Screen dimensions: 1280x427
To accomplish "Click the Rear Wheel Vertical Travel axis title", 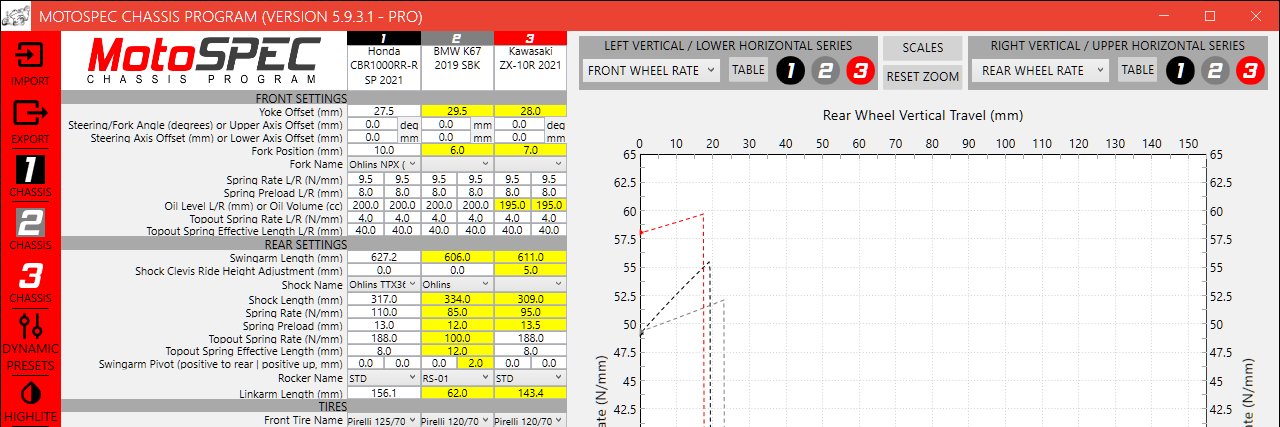I will pyautogui.click(x=922, y=115).
